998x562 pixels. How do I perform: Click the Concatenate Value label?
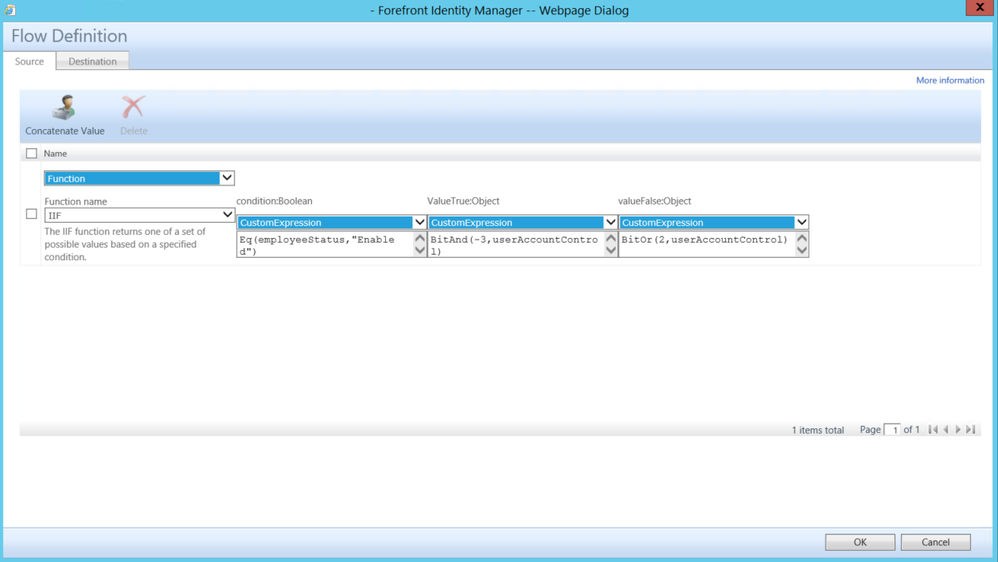65,130
